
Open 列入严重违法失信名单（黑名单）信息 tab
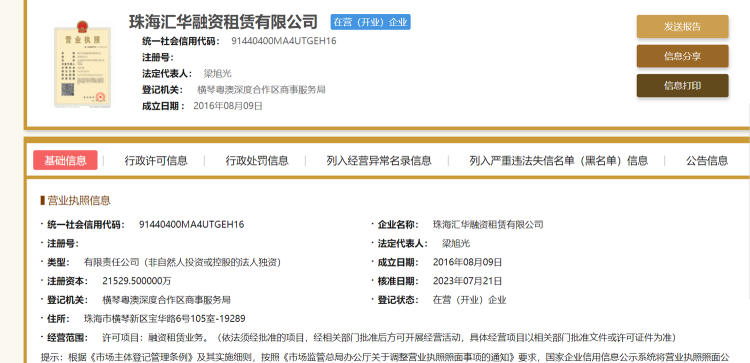[x=559, y=161]
